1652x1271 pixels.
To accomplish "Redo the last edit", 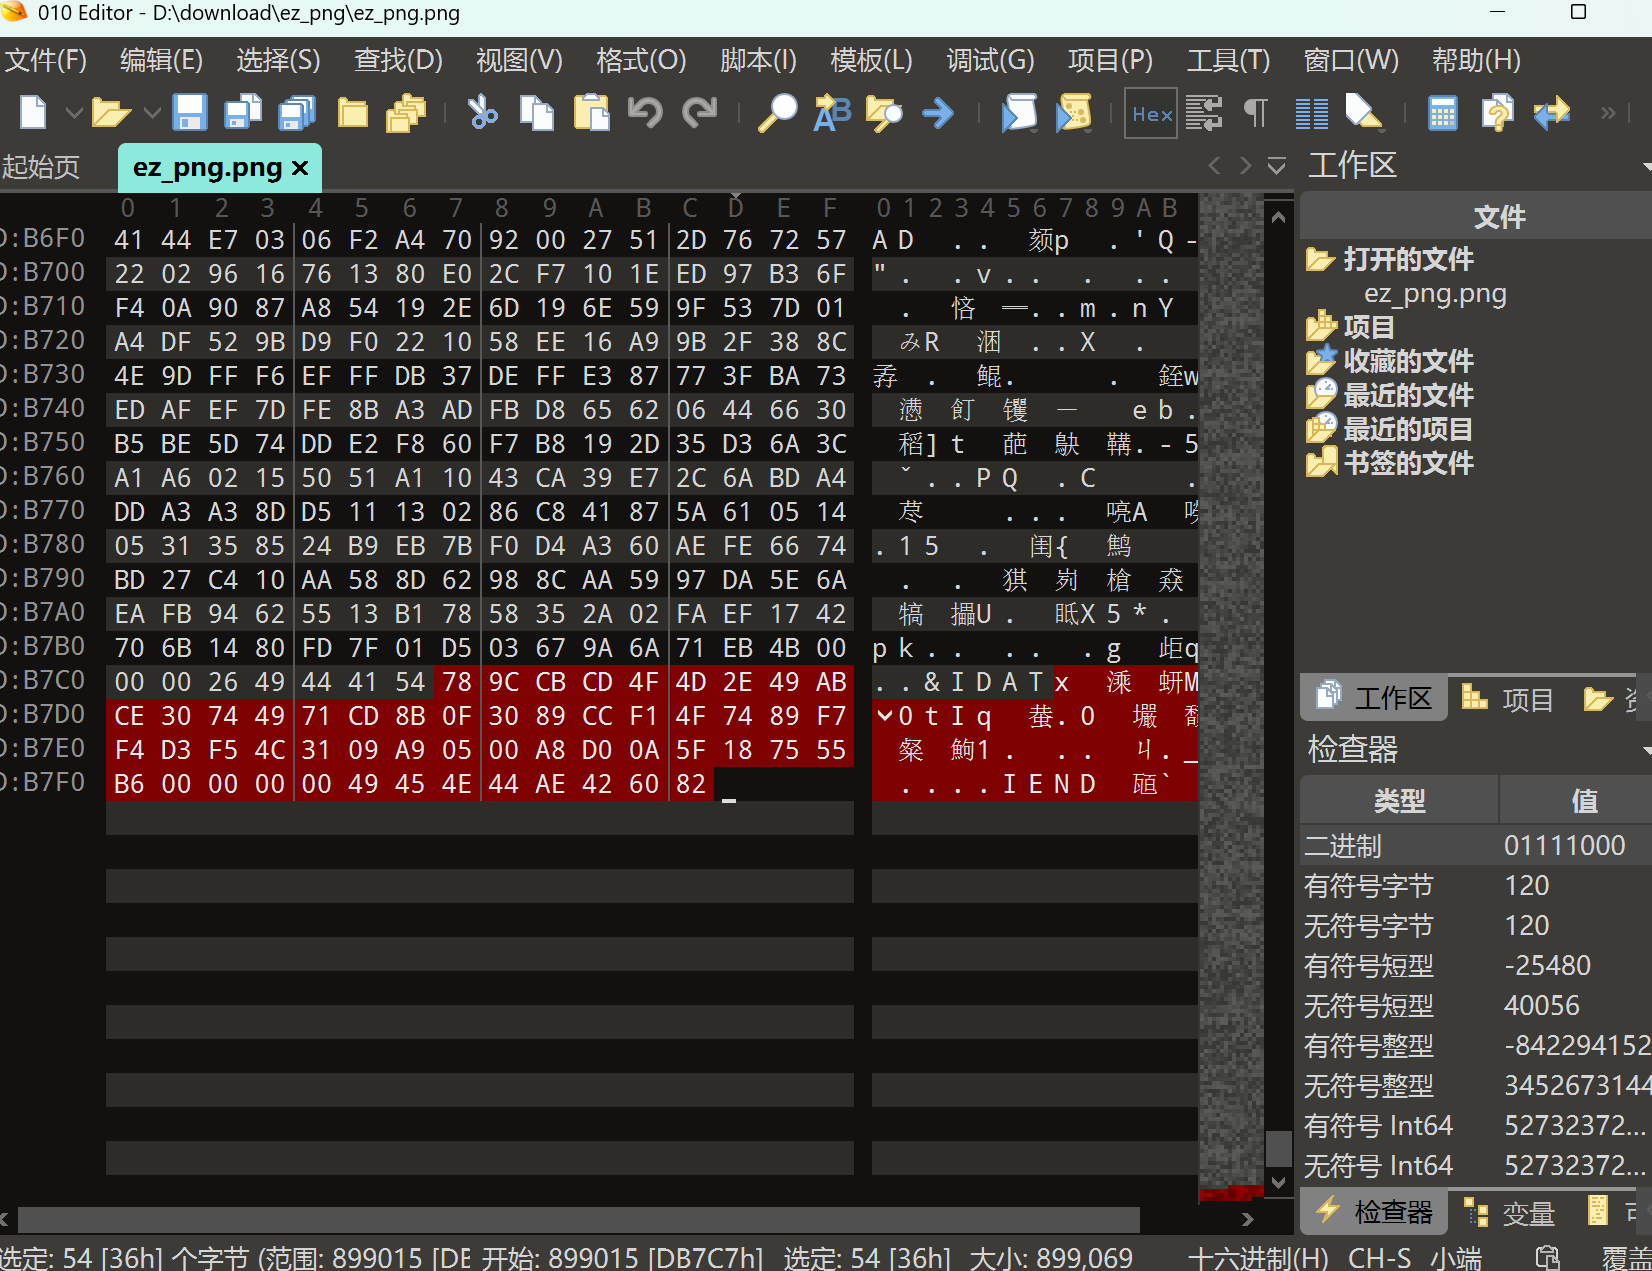I will point(699,112).
